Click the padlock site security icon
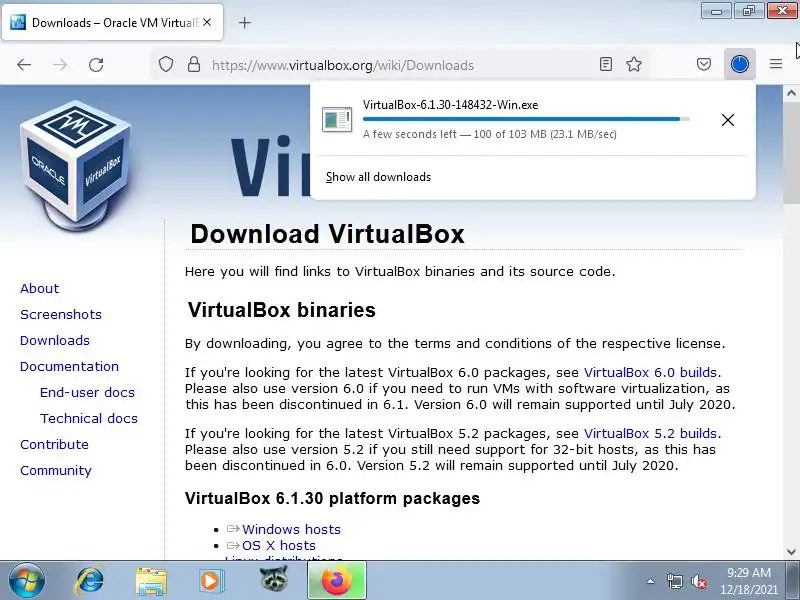Viewport: 800px width, 600px height. (x=194, y=65)
